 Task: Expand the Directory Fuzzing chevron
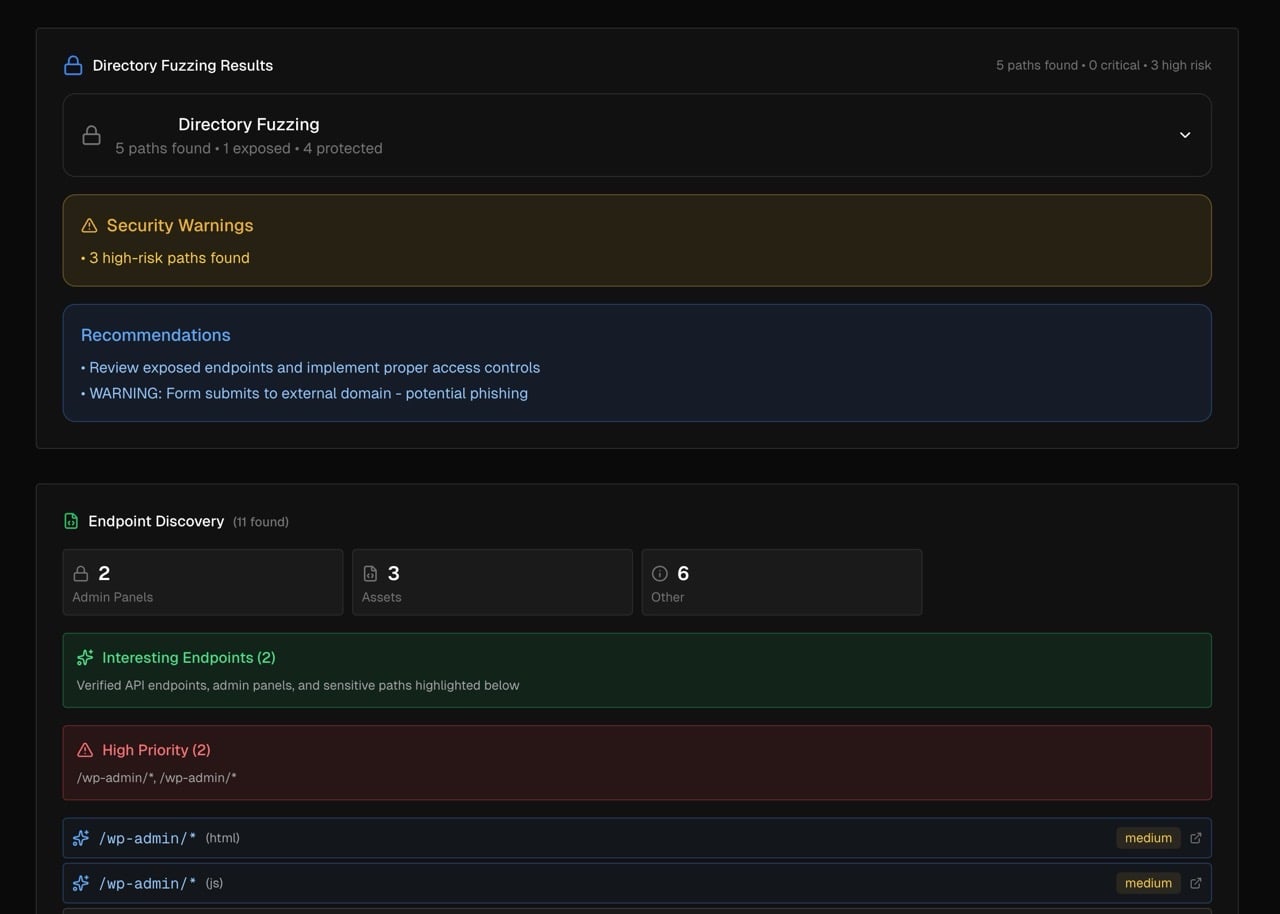tap(1185, 135)
